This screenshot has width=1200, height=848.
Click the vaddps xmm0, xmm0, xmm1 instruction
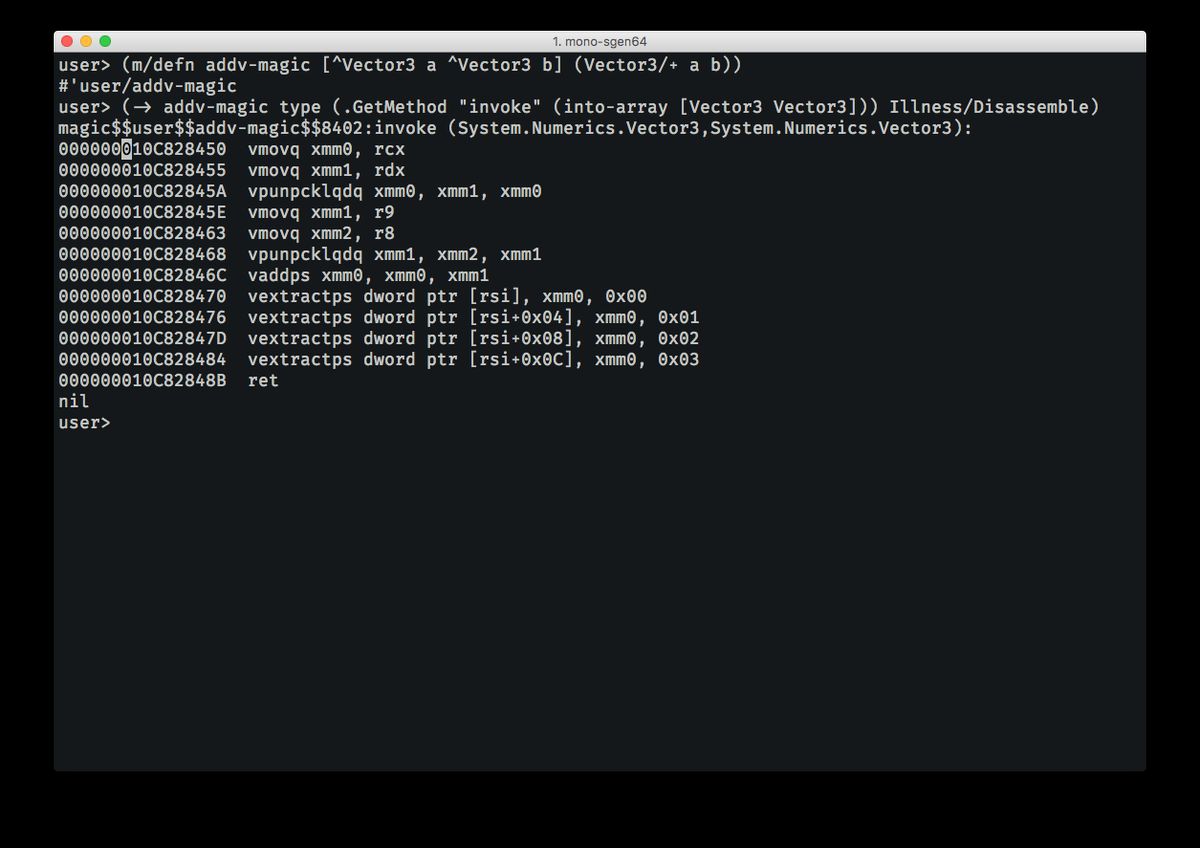pos(368,276)
